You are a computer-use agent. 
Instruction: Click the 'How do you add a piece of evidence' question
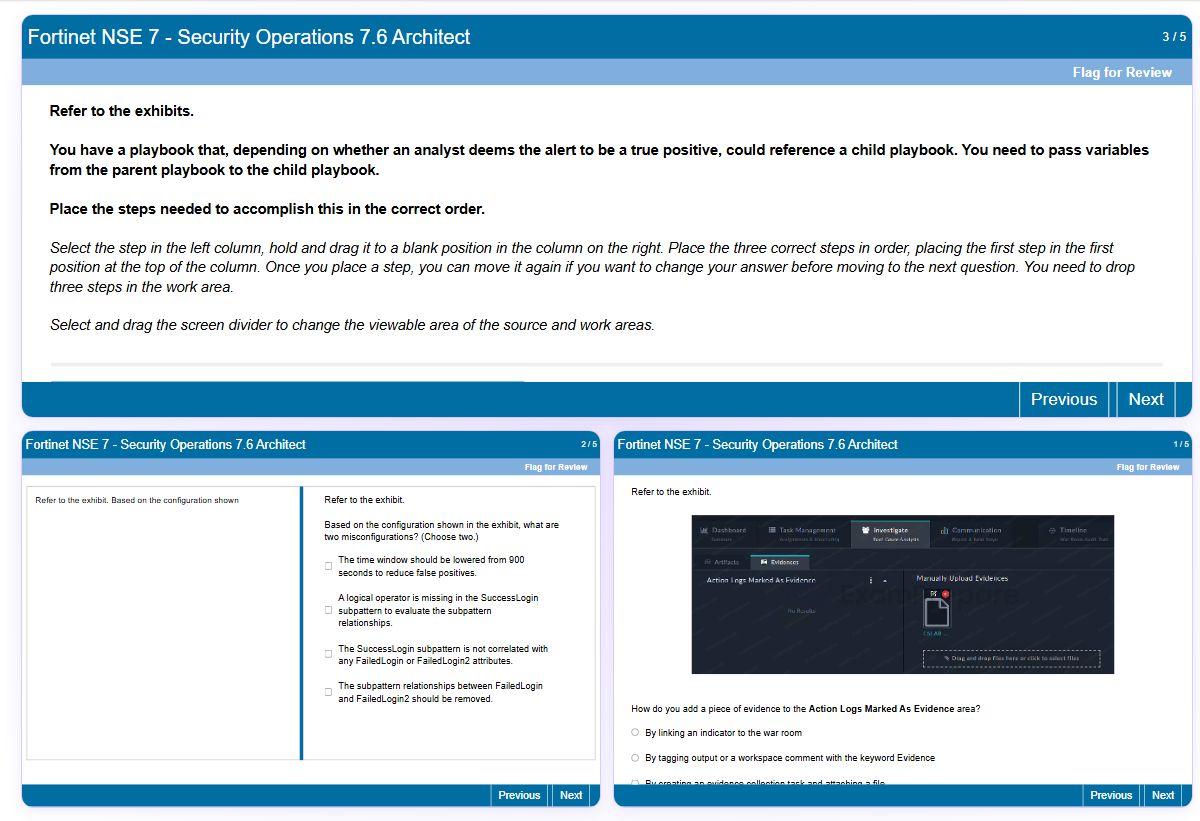(x=805, y=709)
